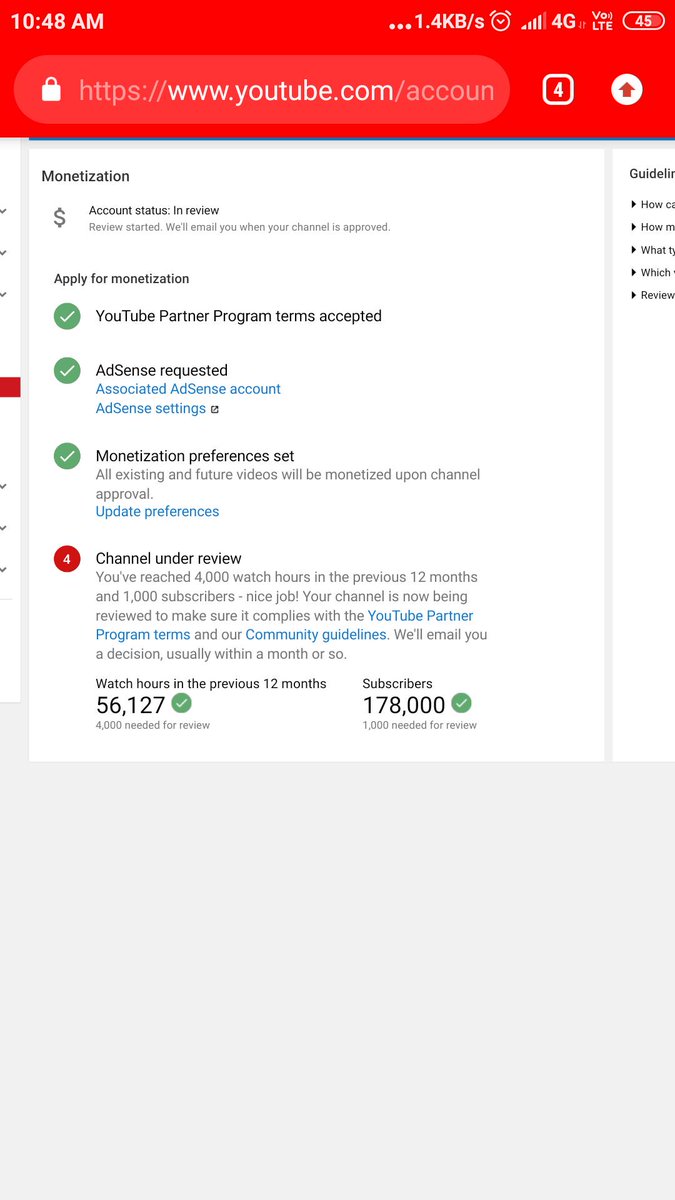Image resolution: width=675 pixels, height=1200 pixels.
Task: Tap the alarm clock status bar icon
Action: (x=501, y=21)
